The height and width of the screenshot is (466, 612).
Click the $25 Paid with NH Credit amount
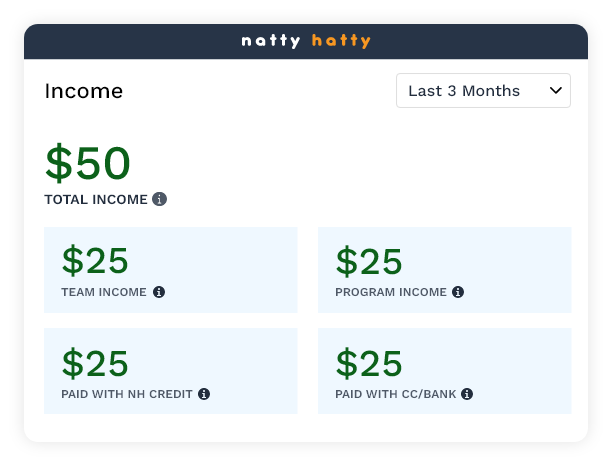[95, 362]
